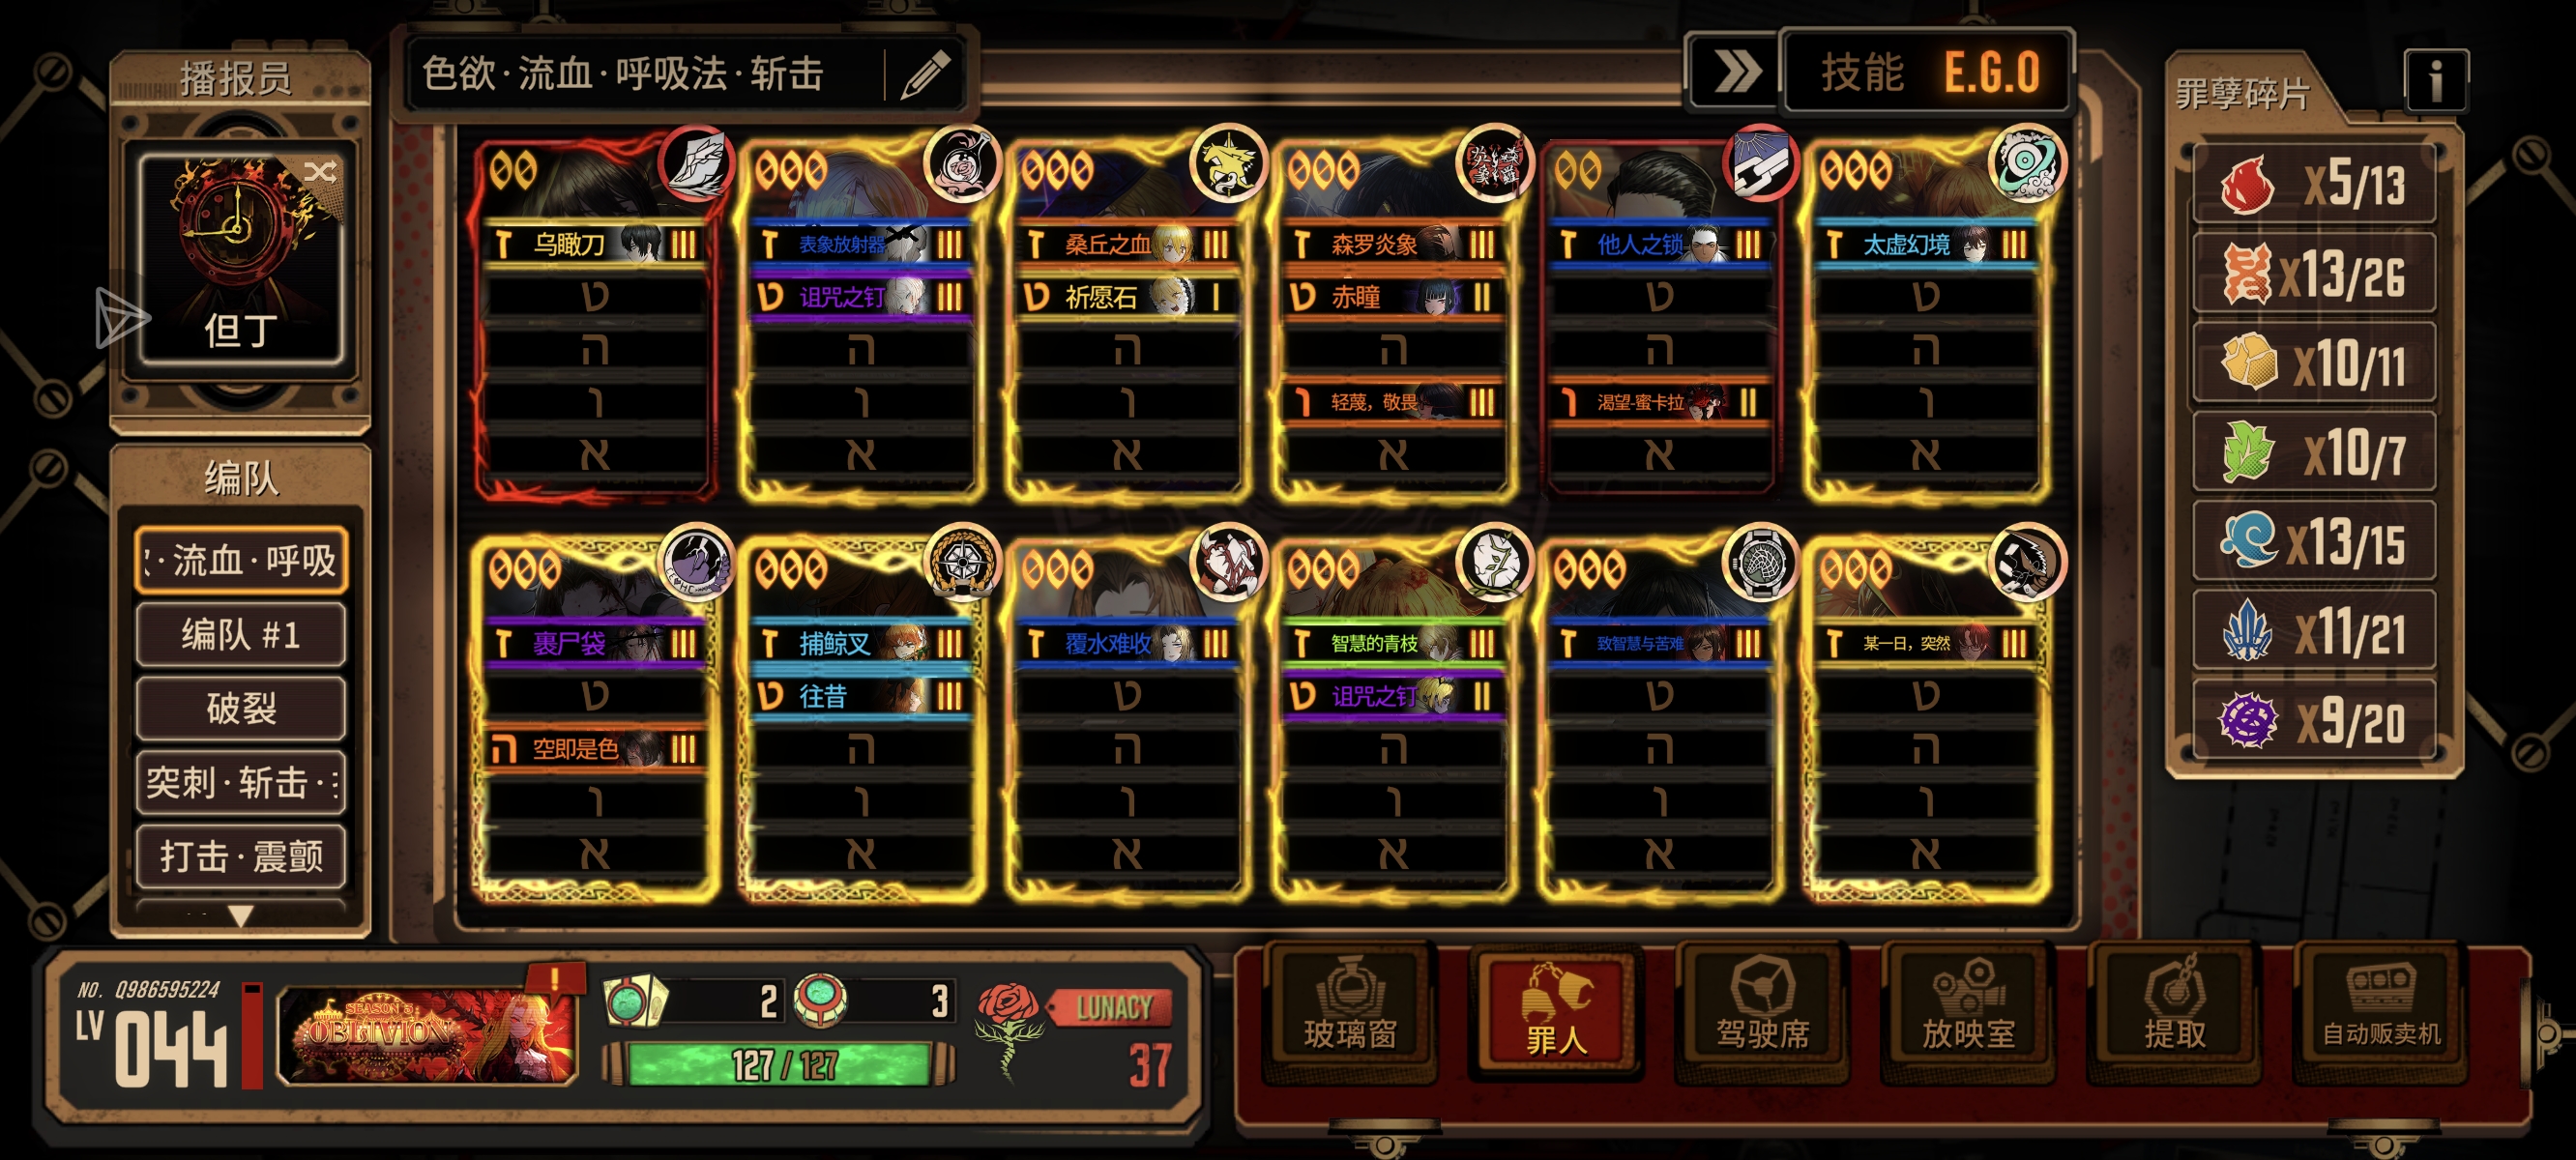Select the red Wrath sin fragment icon
Viewport: 2576px width, 1160px height.
point(2247,185)
